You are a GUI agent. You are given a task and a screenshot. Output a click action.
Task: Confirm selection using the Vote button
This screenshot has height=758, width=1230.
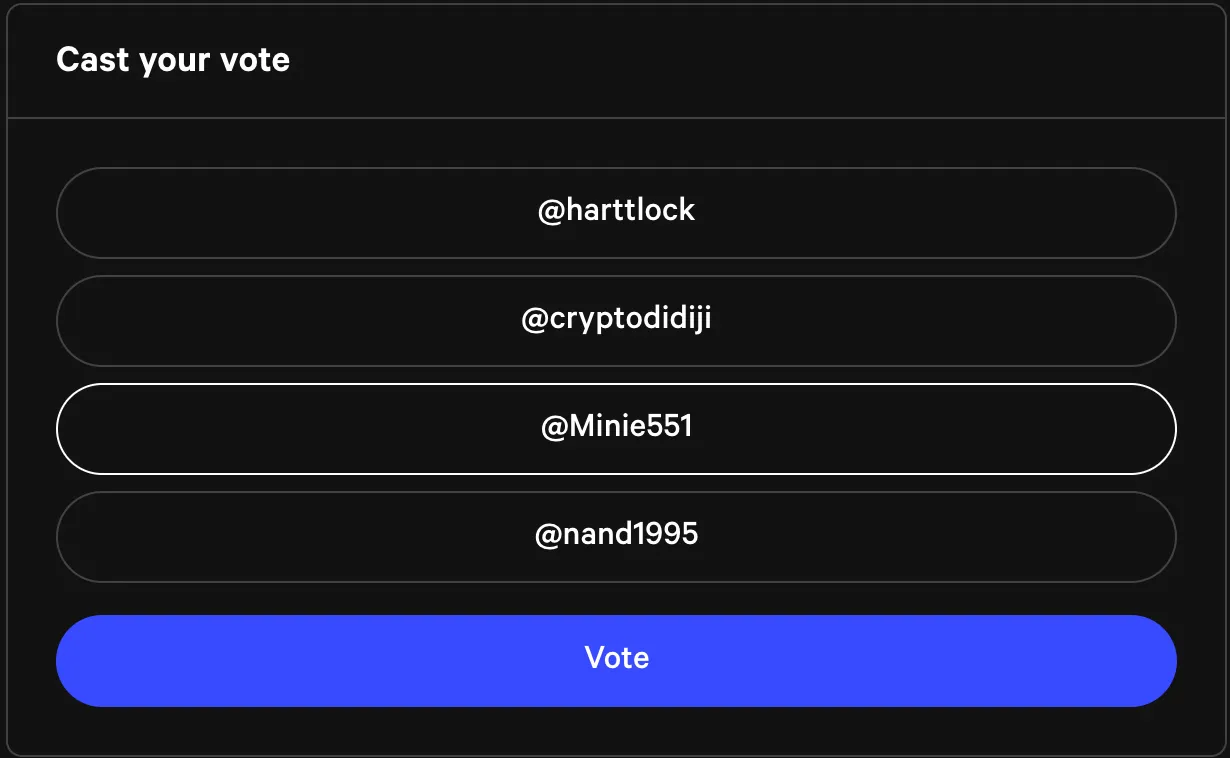(616, 660)
